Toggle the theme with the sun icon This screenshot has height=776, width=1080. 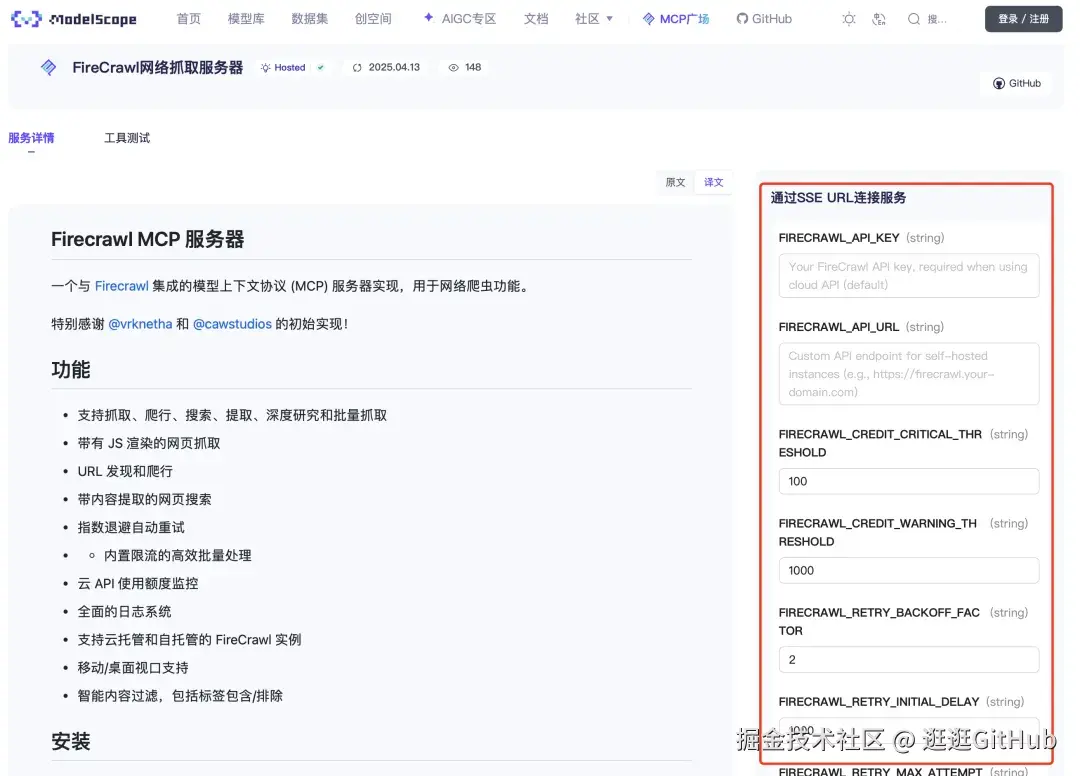848,17
